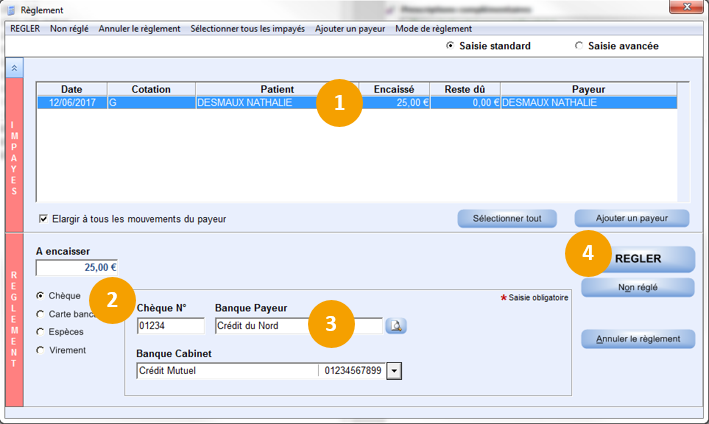Click the Ajouter un payeur button
The image size is (709, 424).
[633, 218]
